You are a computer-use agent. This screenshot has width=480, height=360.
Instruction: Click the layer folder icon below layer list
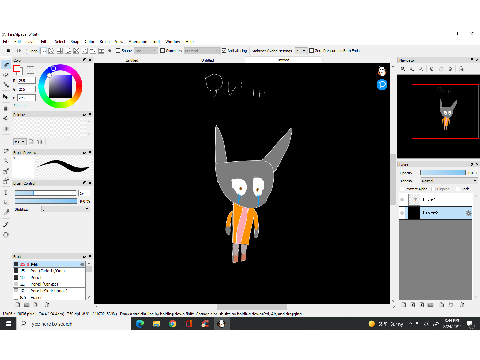pyautogui.click(x=430, y=305)
